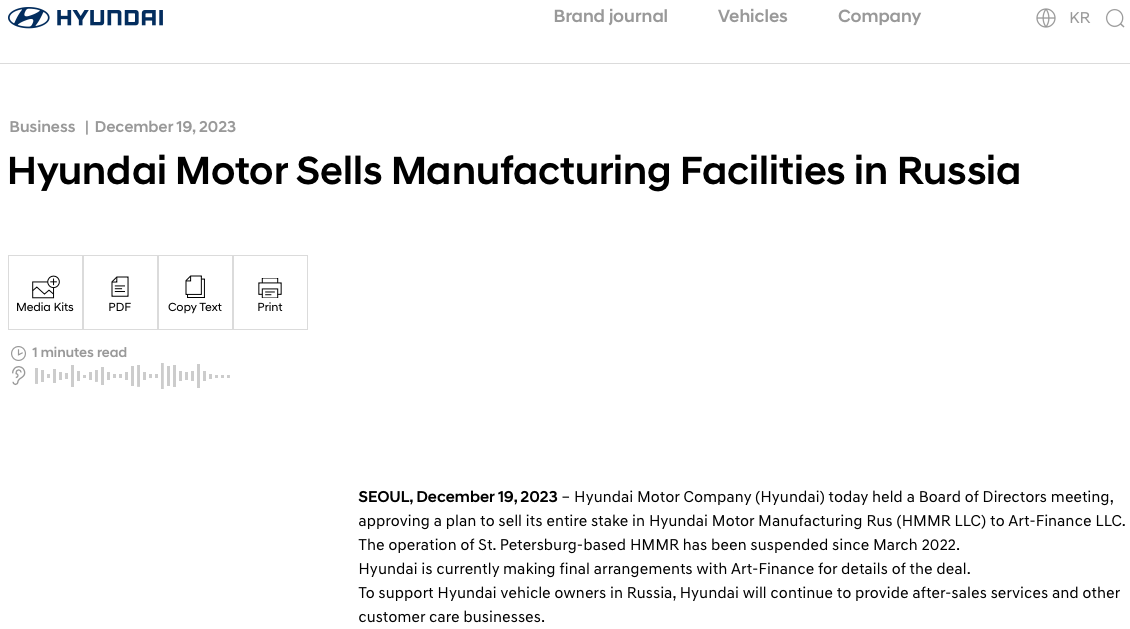1130x629 pixels.
Task: Click the globe language icon
Action: (x=1046, y=18)
